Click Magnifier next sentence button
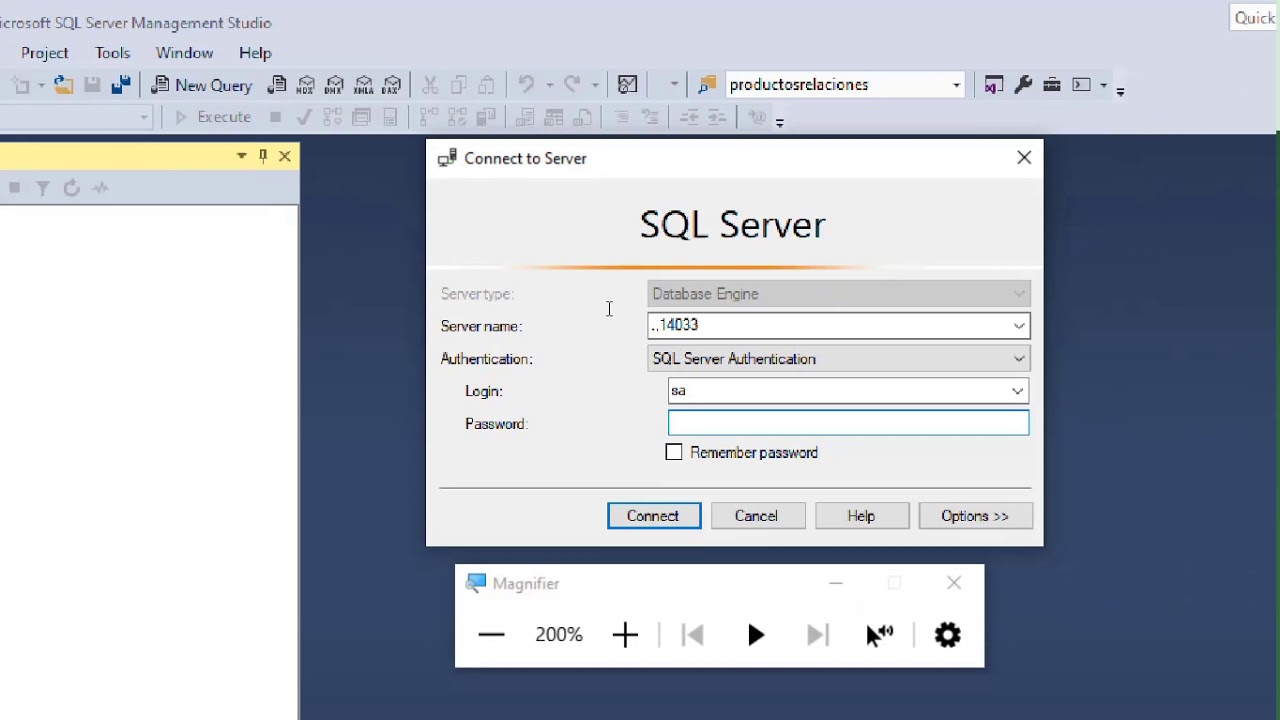The width and height of the screenshot is (1280, 720). (818, 635)
